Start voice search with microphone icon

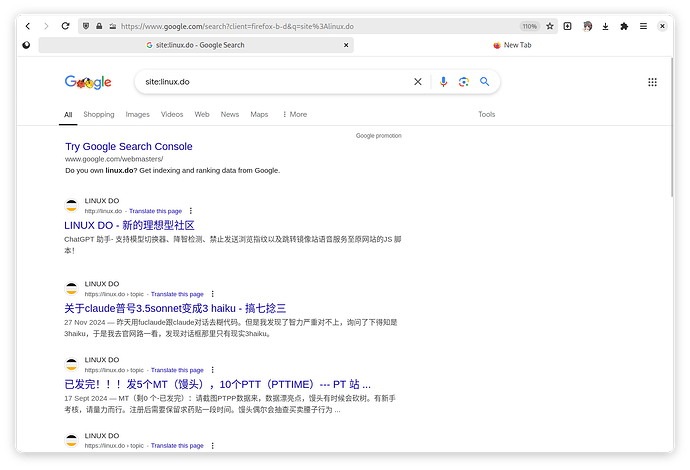tap(443, 82)
